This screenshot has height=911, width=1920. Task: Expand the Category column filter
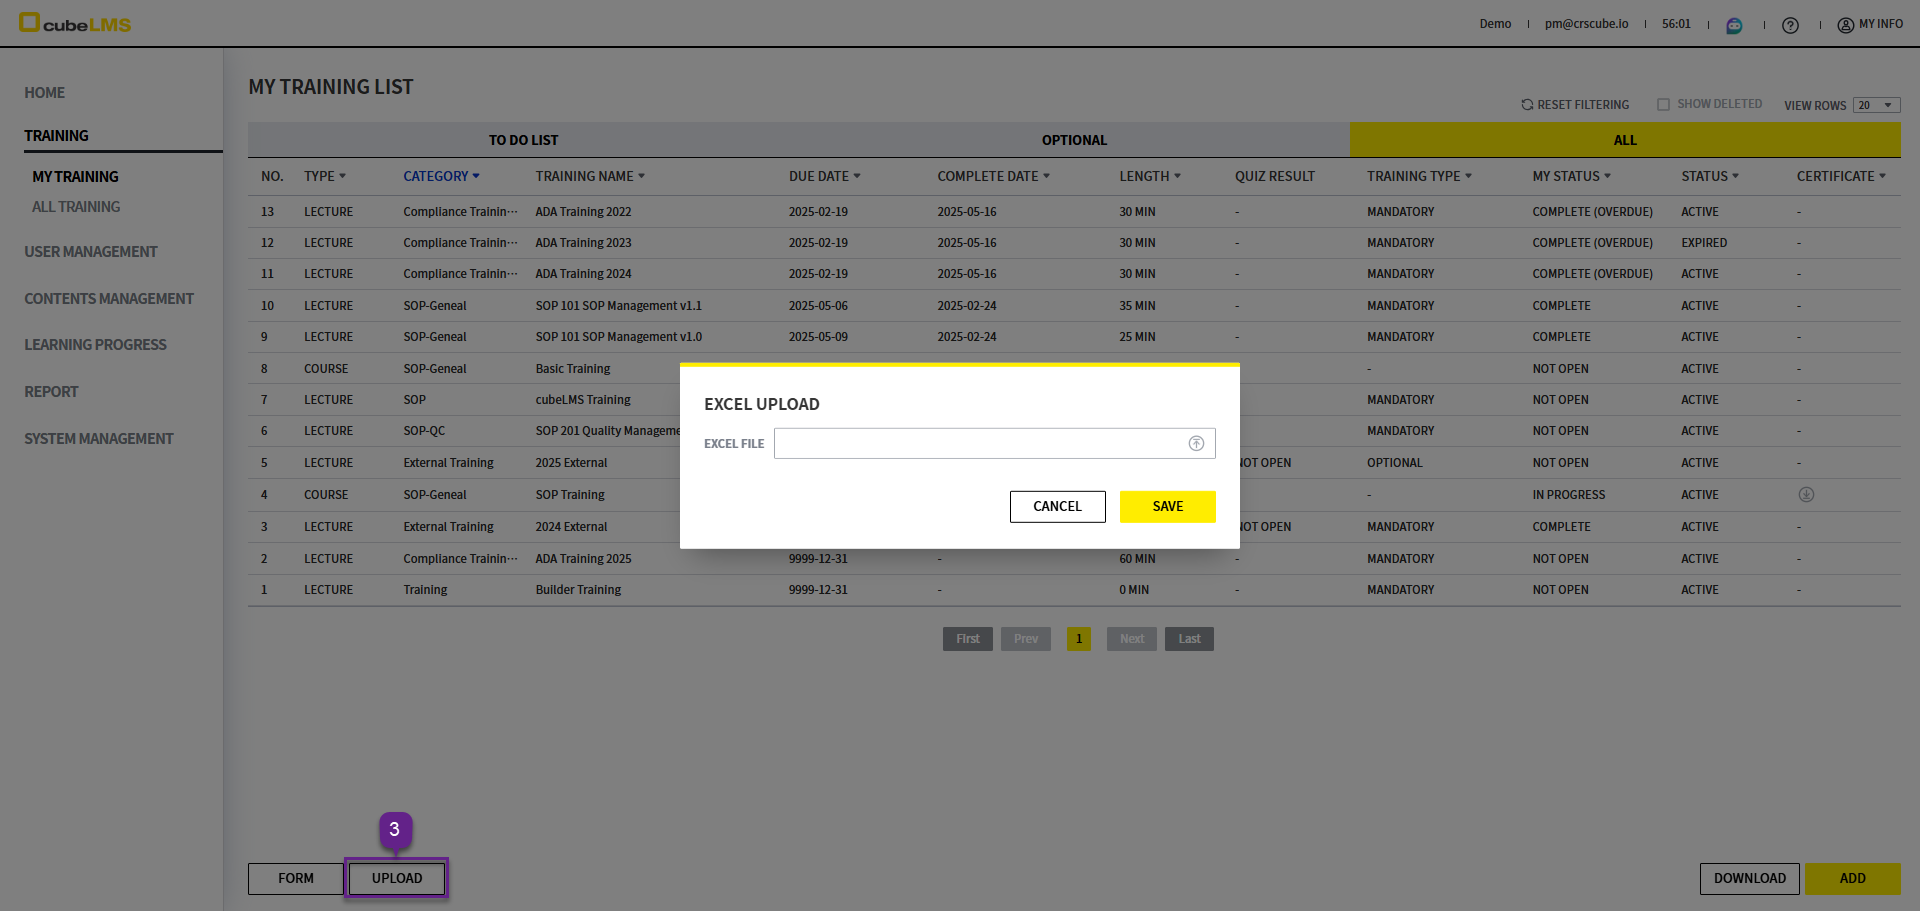click(x=441, y=176)
